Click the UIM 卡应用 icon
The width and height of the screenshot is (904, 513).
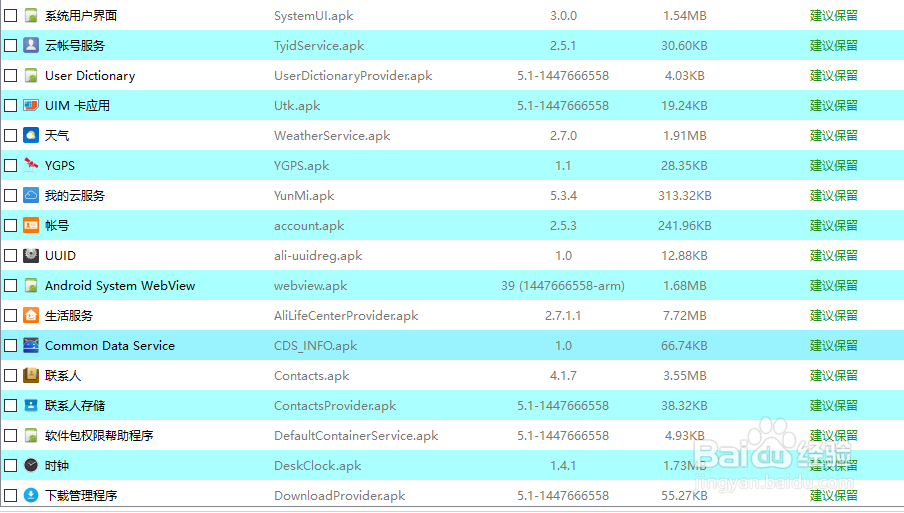coord(31,105)
